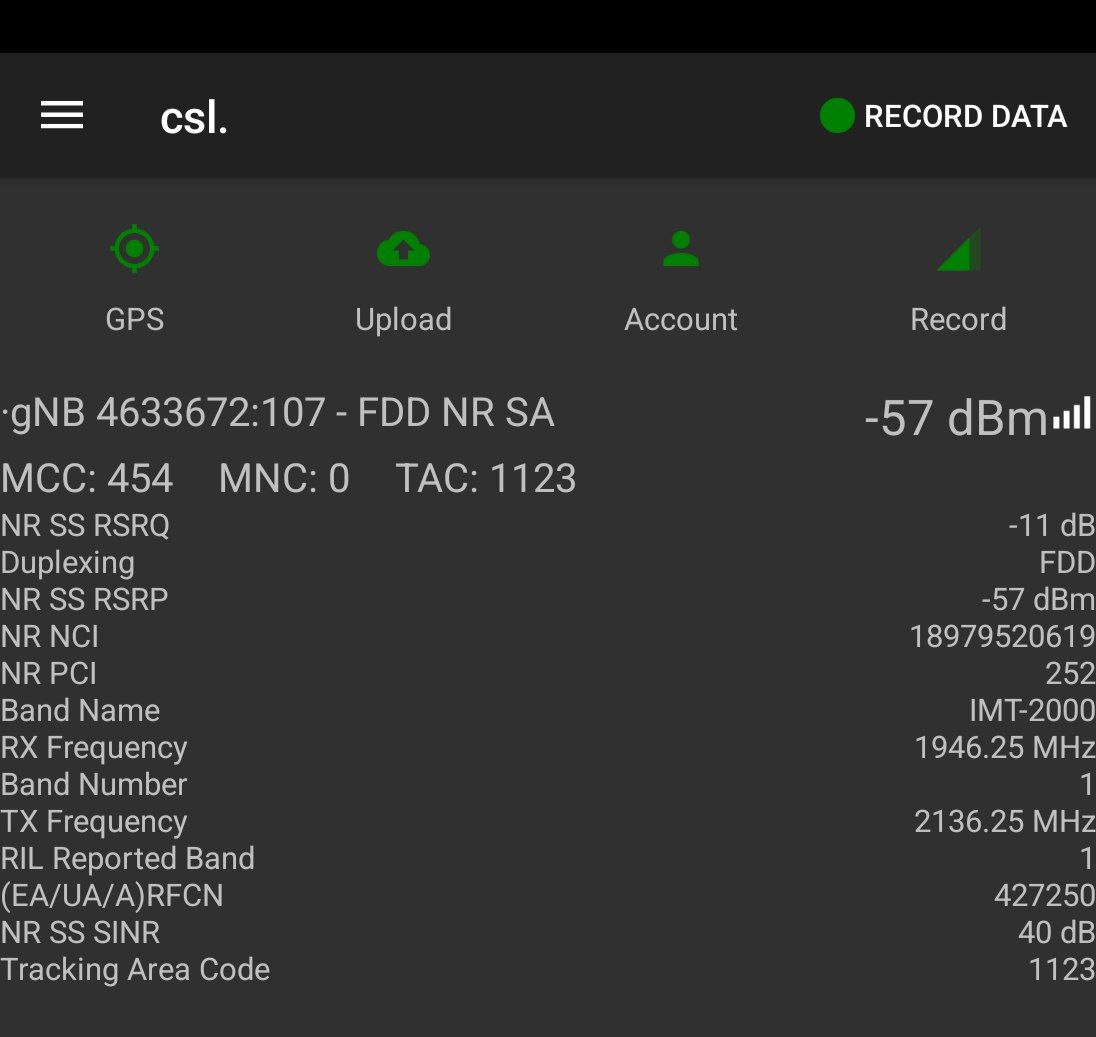Tap the NR SS RSRQ row
The height and width of the screenshot is (1037, 1096).
coord(548,525)
